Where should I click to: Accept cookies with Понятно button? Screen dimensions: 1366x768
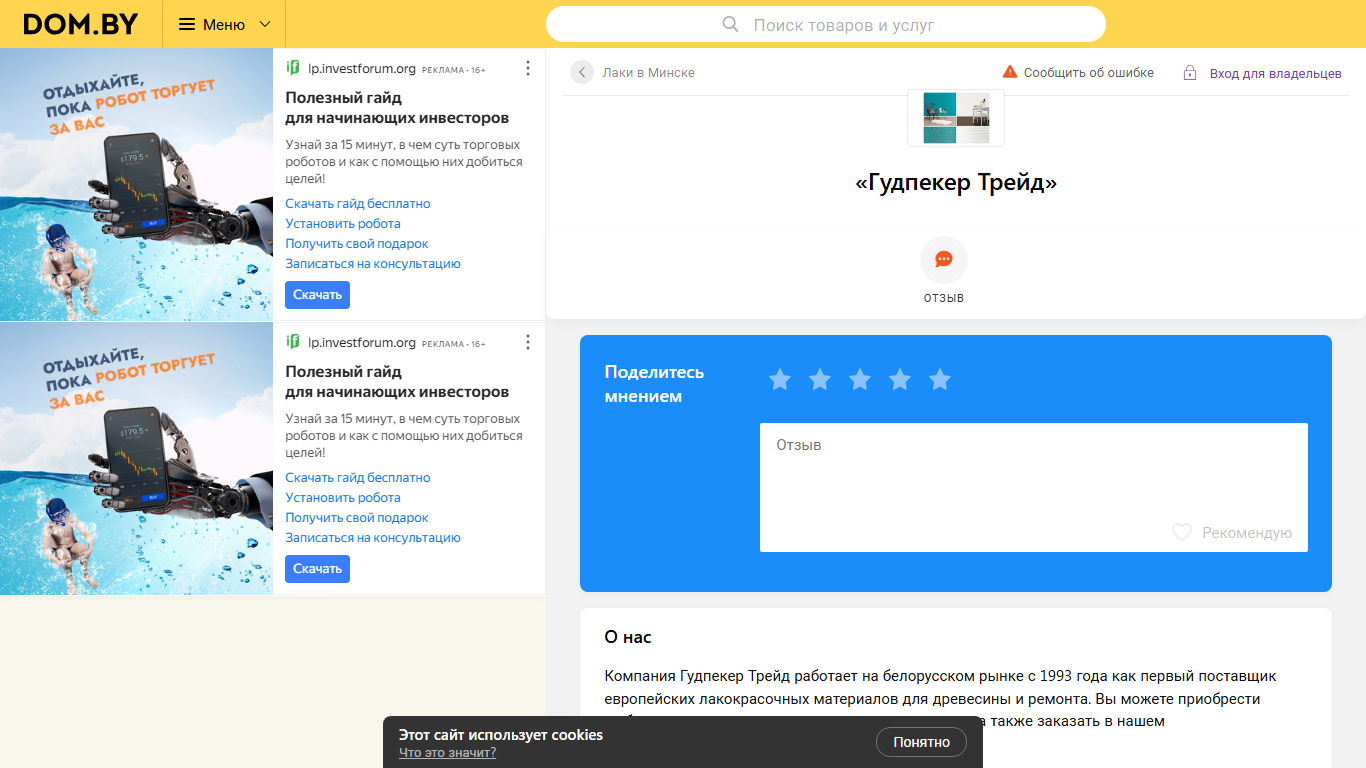click(921, 742)
